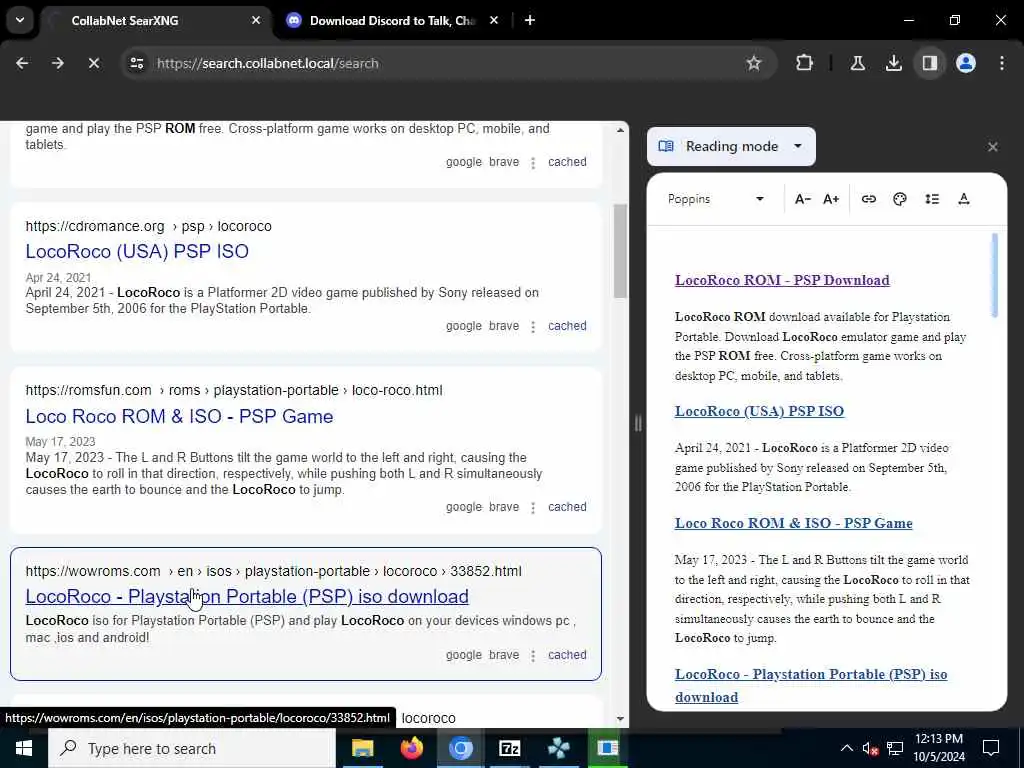Launch Firefox from the taskbar
Screen dimensions: 1024x768
[411, 748]
